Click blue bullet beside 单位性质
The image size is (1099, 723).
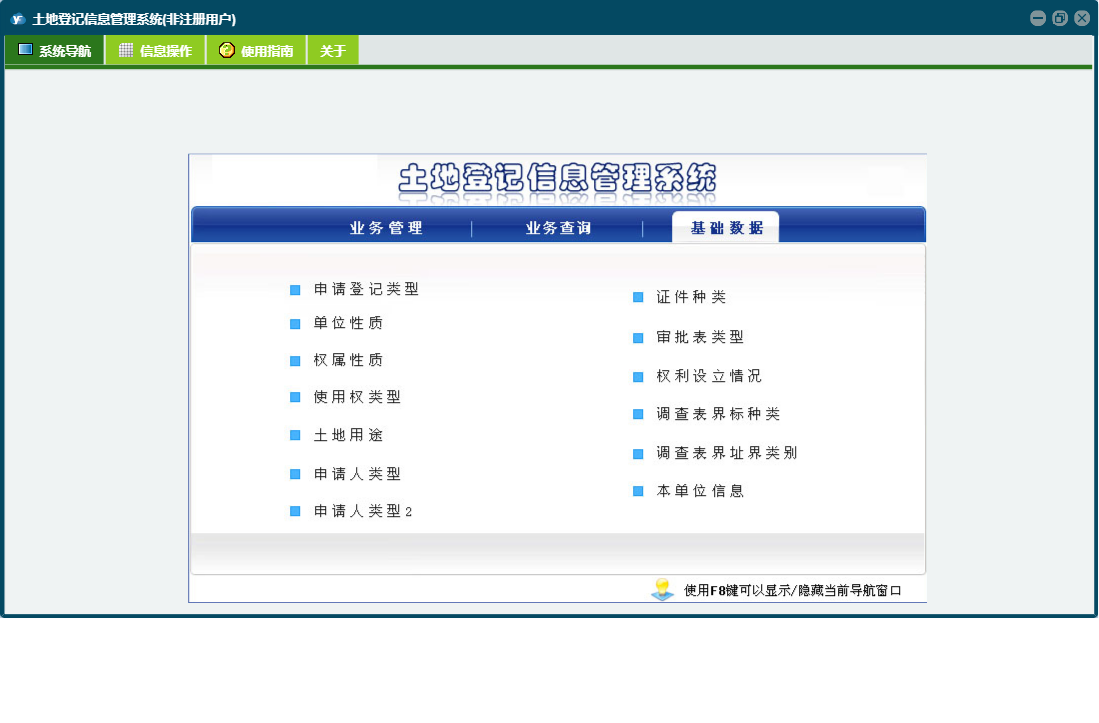click(x=295, y=324)
